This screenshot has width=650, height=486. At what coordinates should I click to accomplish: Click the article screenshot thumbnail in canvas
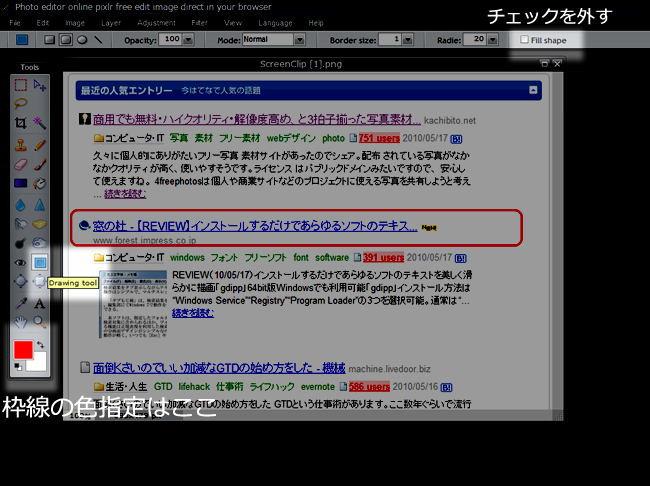(x=133, y=304)
